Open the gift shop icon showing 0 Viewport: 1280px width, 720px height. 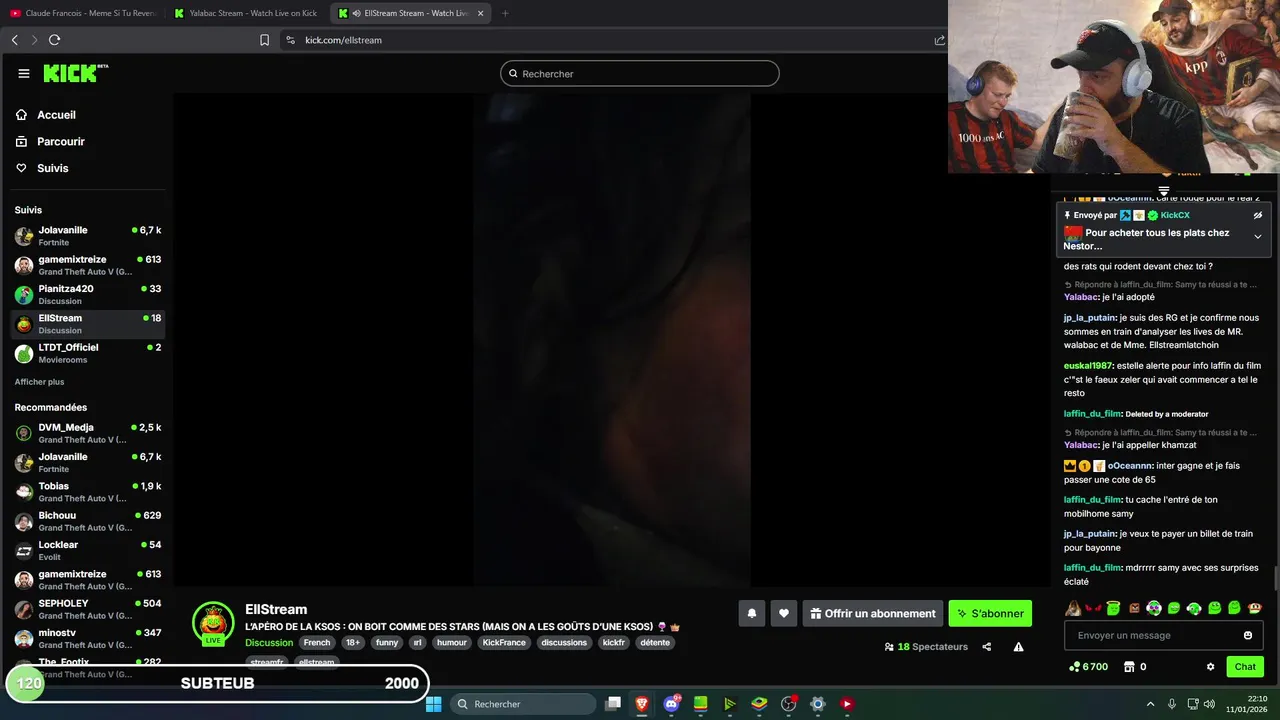(1129, 667)
